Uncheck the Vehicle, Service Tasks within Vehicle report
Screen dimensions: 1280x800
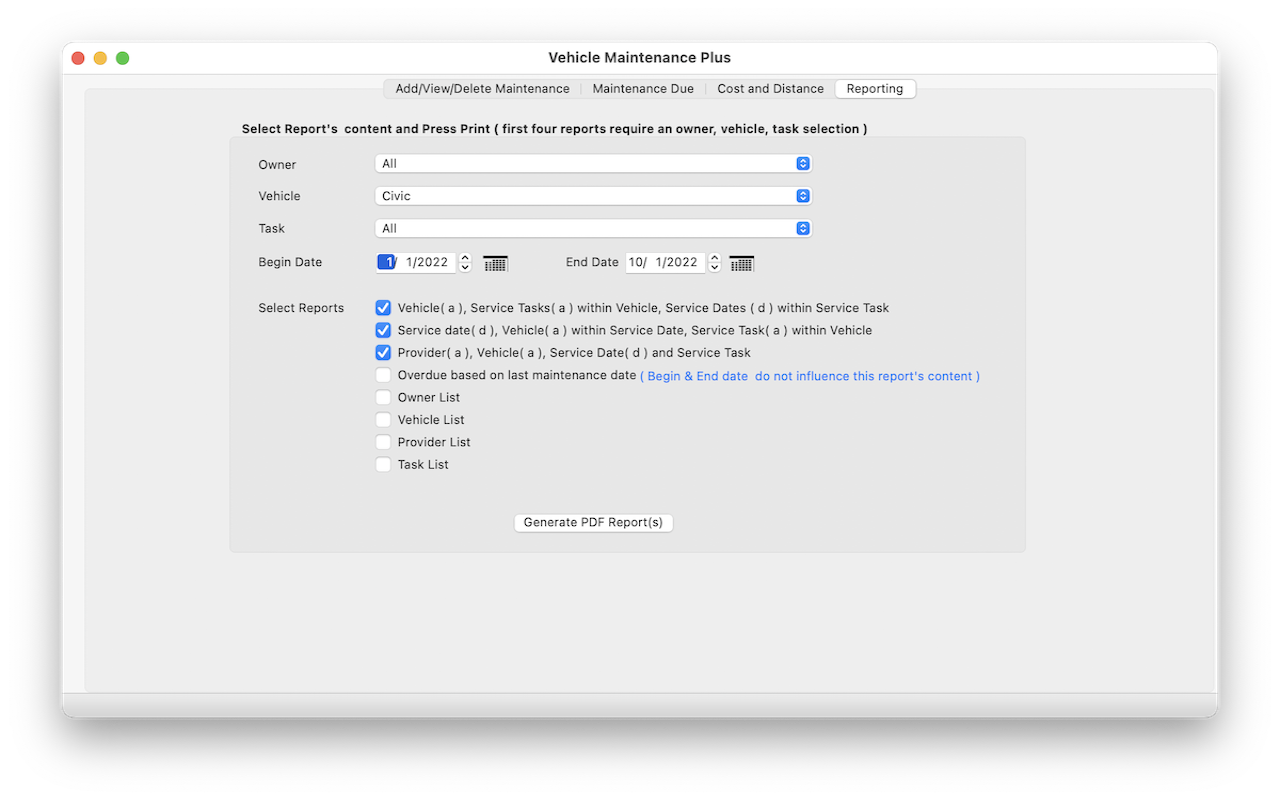tap(383, 308)
